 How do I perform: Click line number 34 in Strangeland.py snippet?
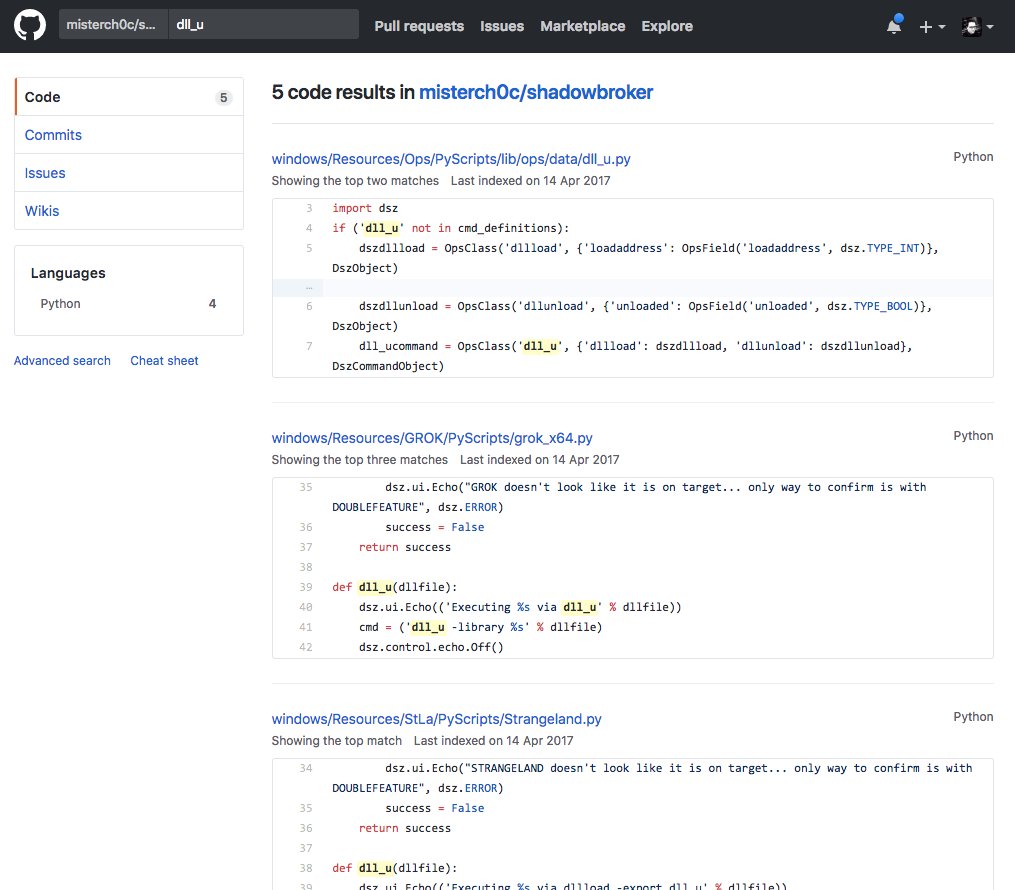click(306, 768)
